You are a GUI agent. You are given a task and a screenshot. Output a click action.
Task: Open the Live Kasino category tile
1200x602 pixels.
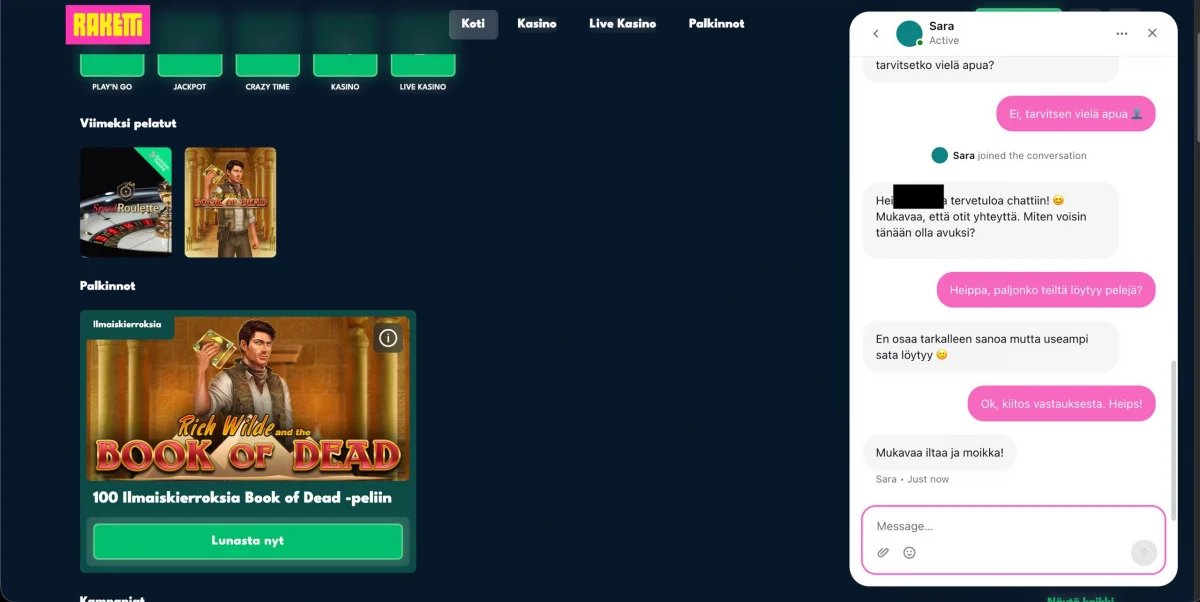click(423, 67)
